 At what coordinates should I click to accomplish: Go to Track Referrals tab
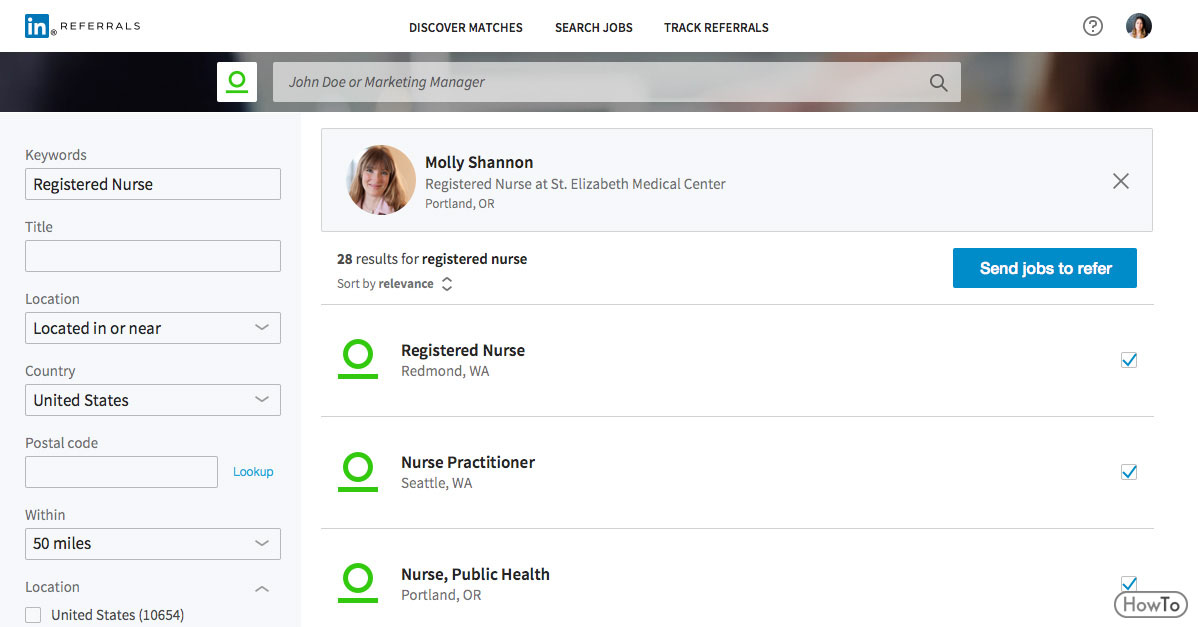pyautogui.click(x=716, y=27)
